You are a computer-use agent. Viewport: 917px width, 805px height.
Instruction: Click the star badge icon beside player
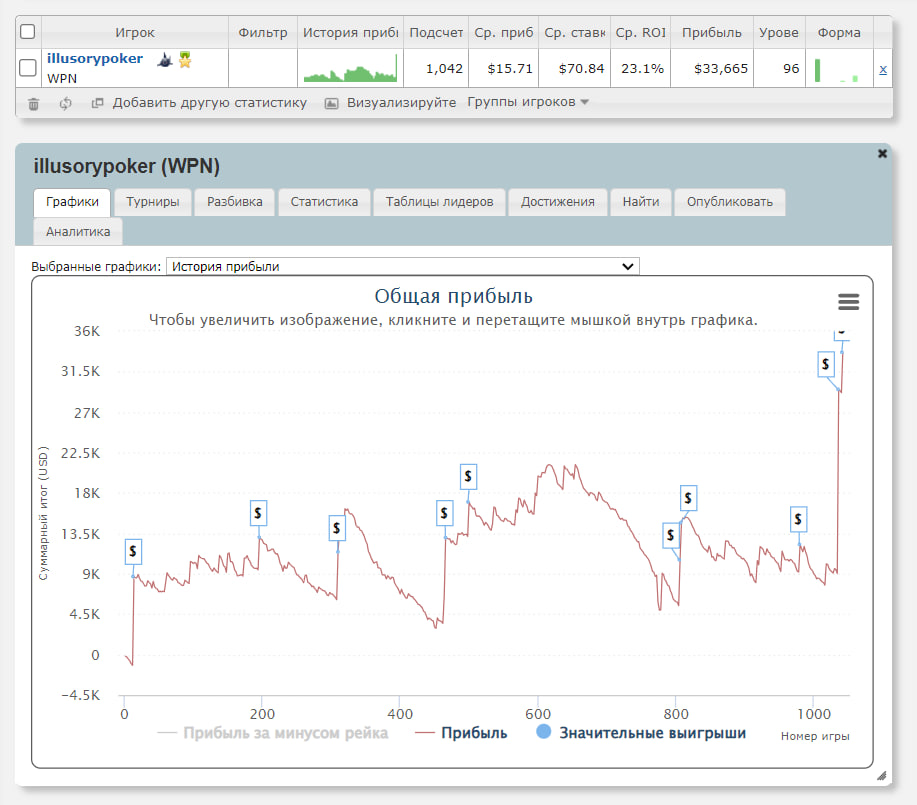[184, 60]
